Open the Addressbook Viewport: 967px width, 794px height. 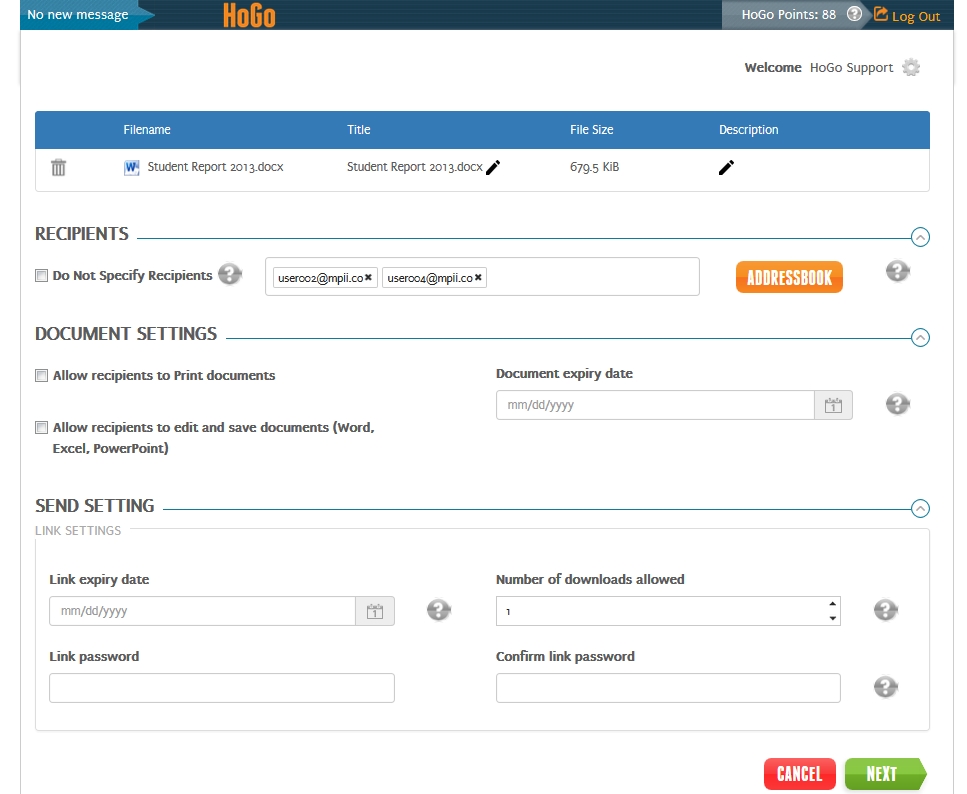(x=789, y=277)
